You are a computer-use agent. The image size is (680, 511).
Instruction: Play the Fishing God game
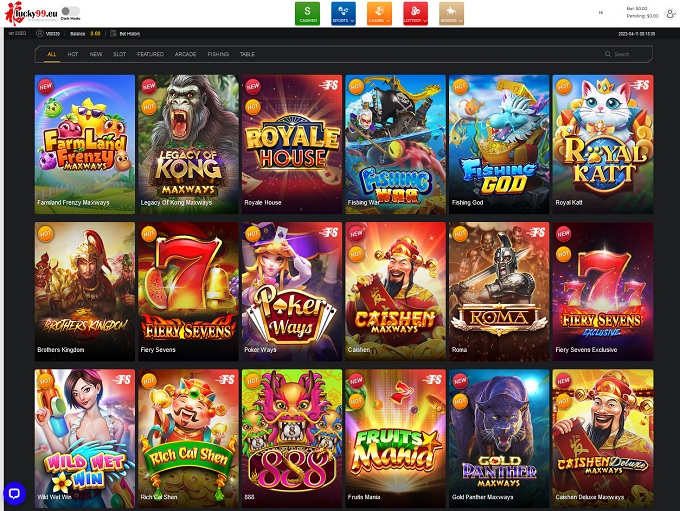(499, 144)
